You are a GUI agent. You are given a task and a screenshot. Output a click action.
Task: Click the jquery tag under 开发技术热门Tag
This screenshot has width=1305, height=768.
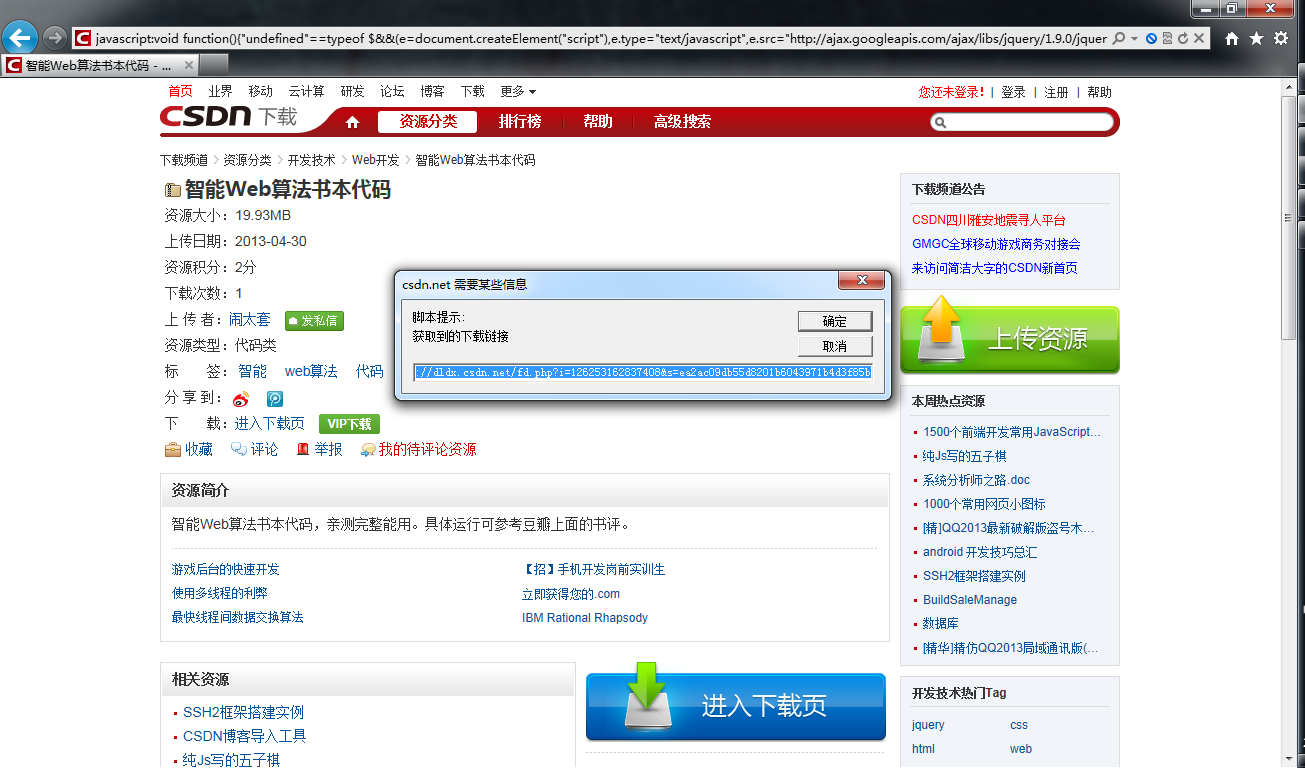[928, 725]
